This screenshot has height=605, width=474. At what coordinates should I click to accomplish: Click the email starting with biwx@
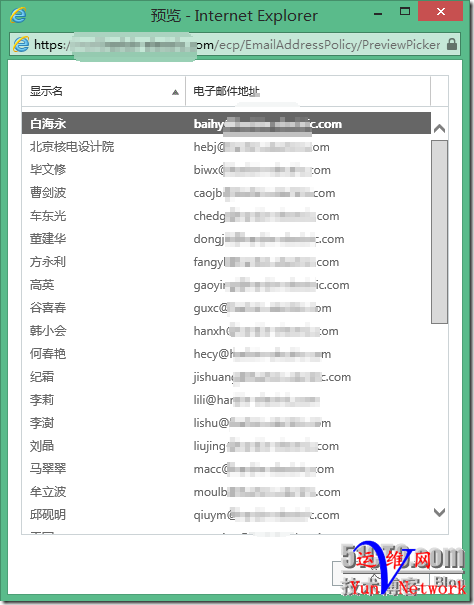point(262,170)
